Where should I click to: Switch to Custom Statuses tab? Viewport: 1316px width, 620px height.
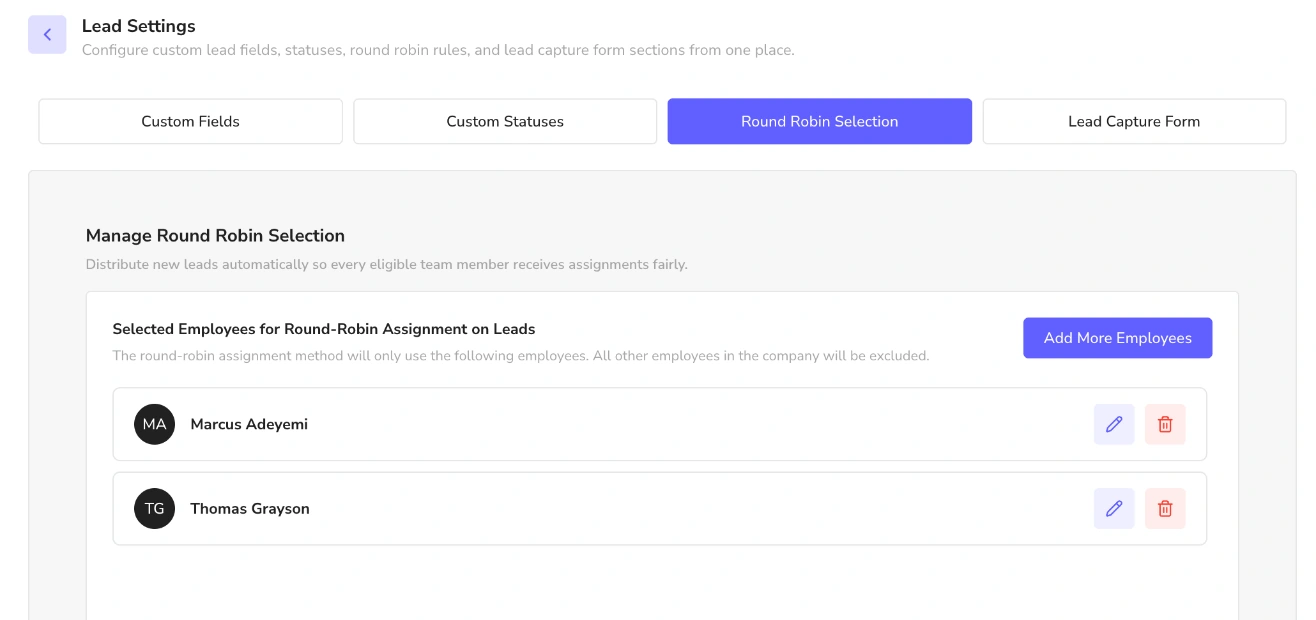(x=505, y=121)
